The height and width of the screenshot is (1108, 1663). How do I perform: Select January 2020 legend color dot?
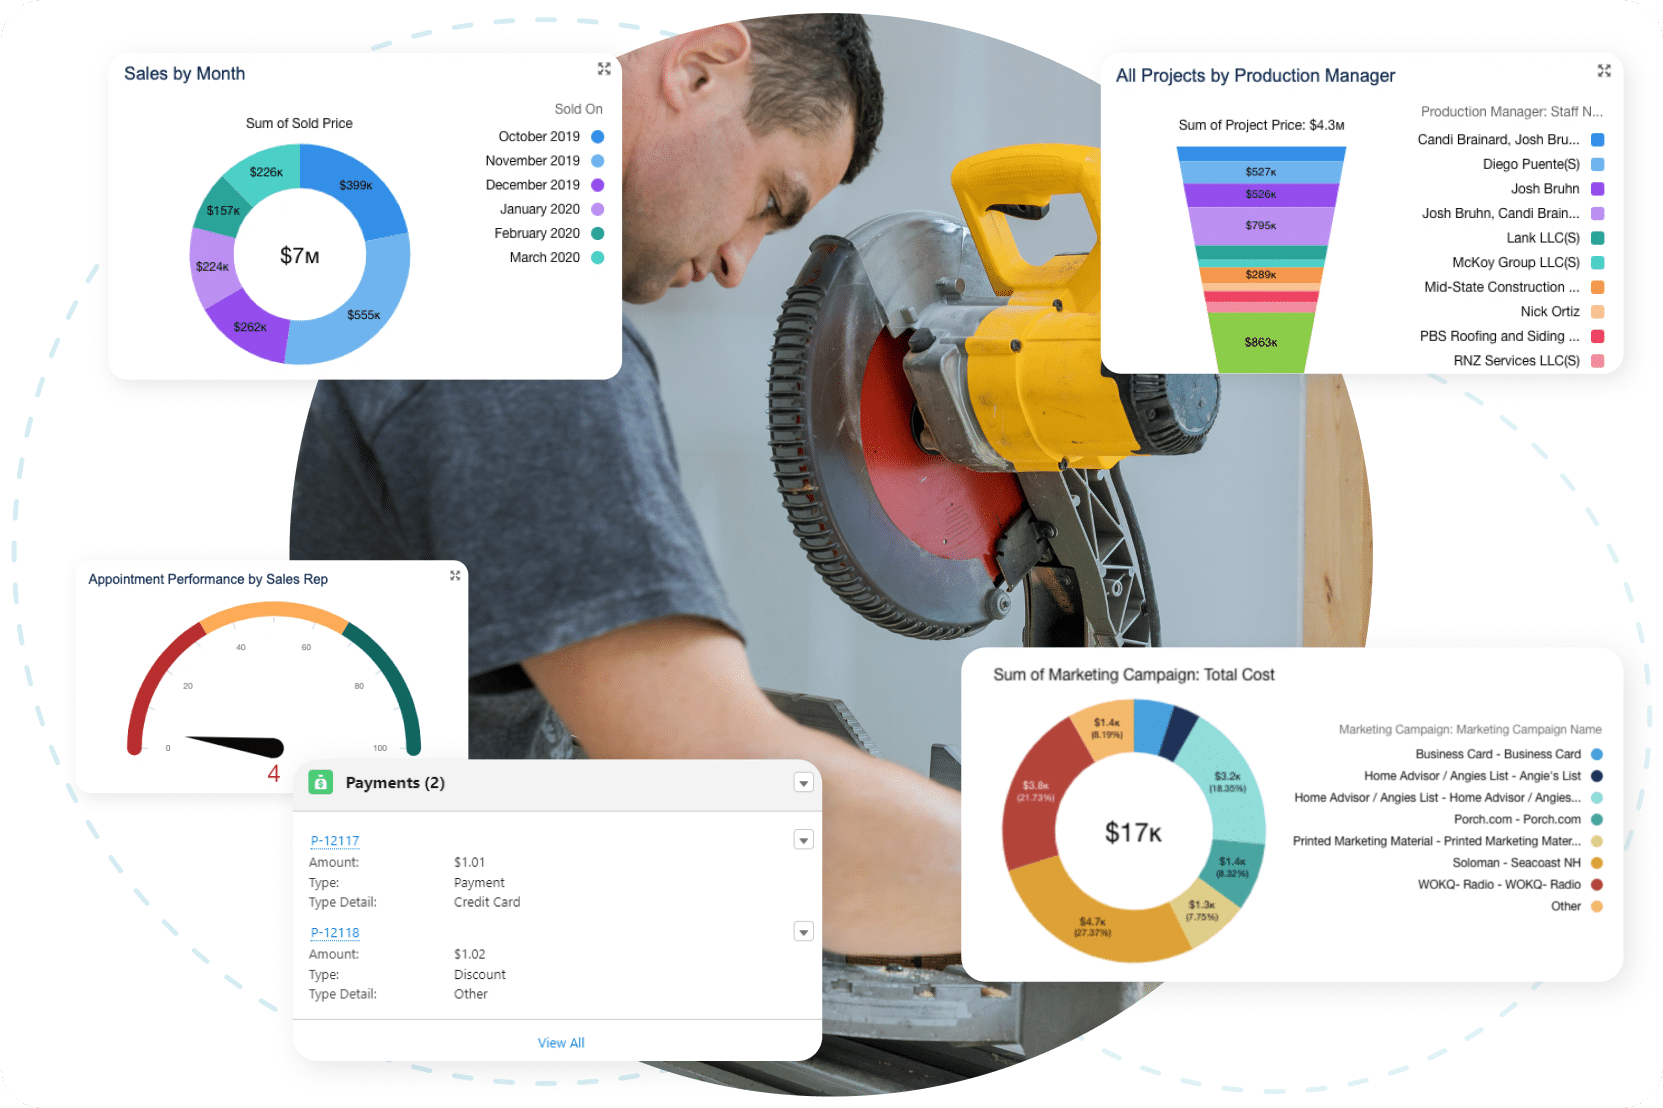pos(598,209)
